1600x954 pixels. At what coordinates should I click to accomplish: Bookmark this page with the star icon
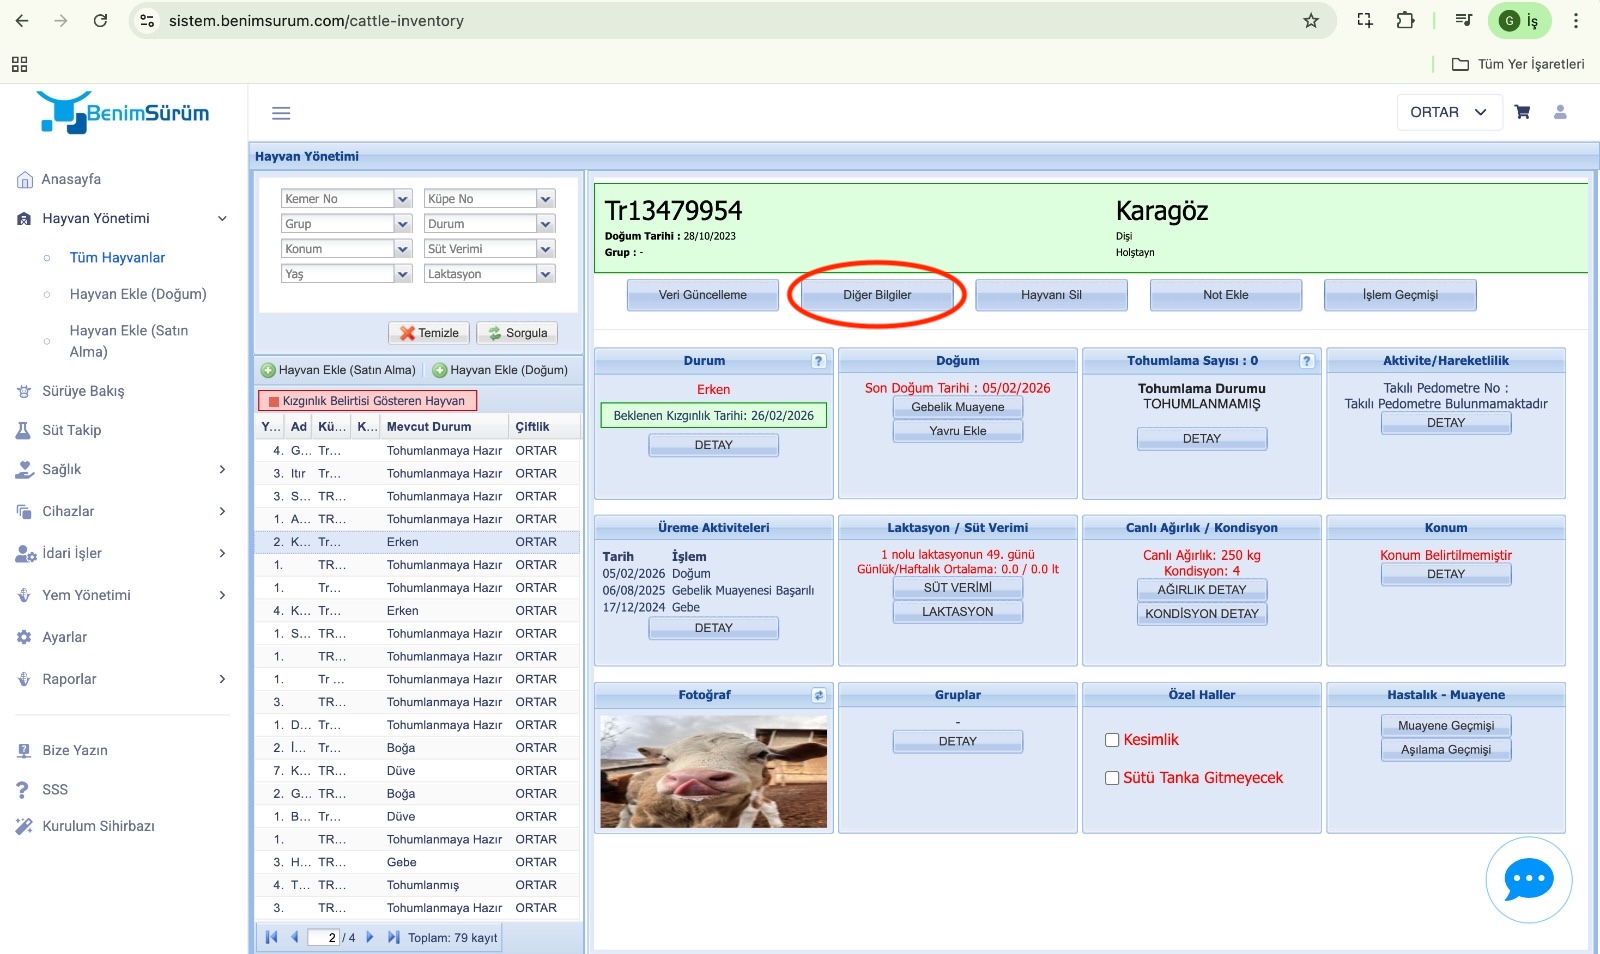pos(1310,21)
